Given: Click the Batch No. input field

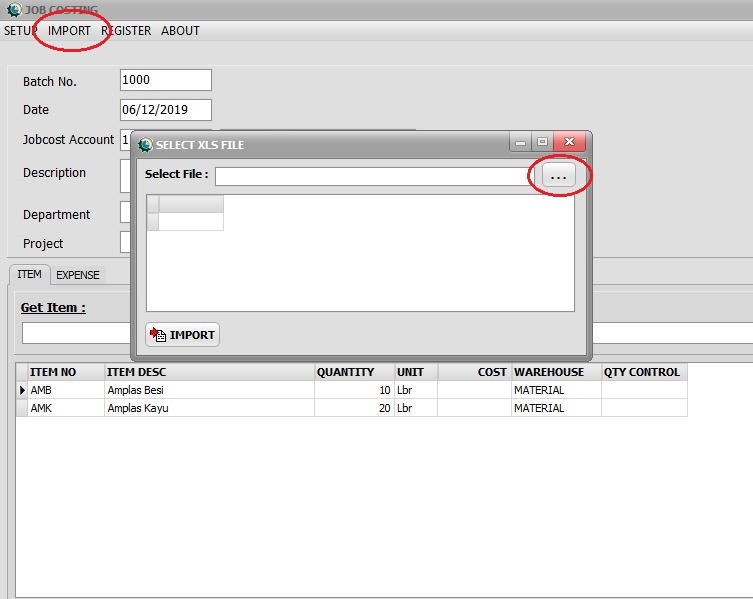Looking at the screenshot, I should (165, 81).
